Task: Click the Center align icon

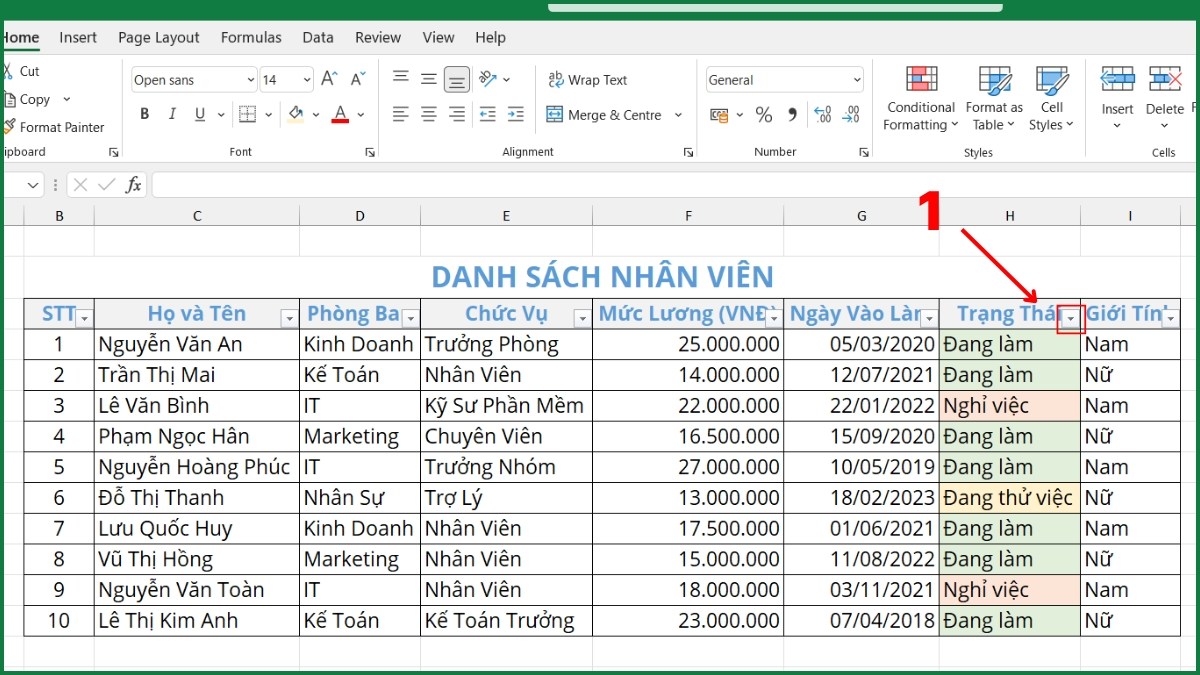Action: (428, 115)
